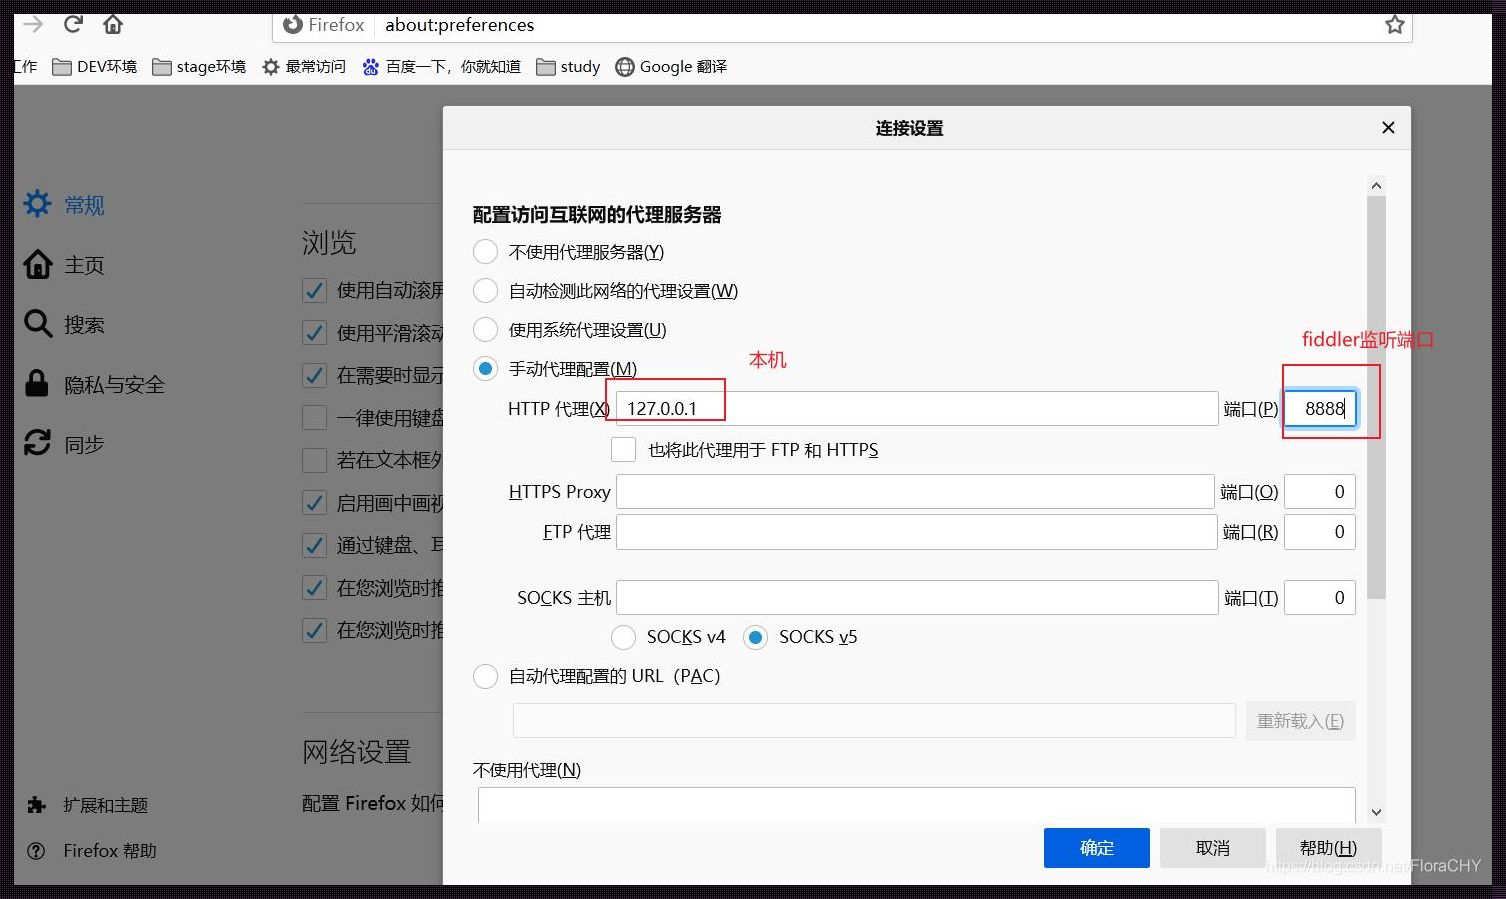Image resolution: width=1506 pixels, height=899 pixels.
Task: Close the 连接设置 dialog
Action: point(1388,127)
